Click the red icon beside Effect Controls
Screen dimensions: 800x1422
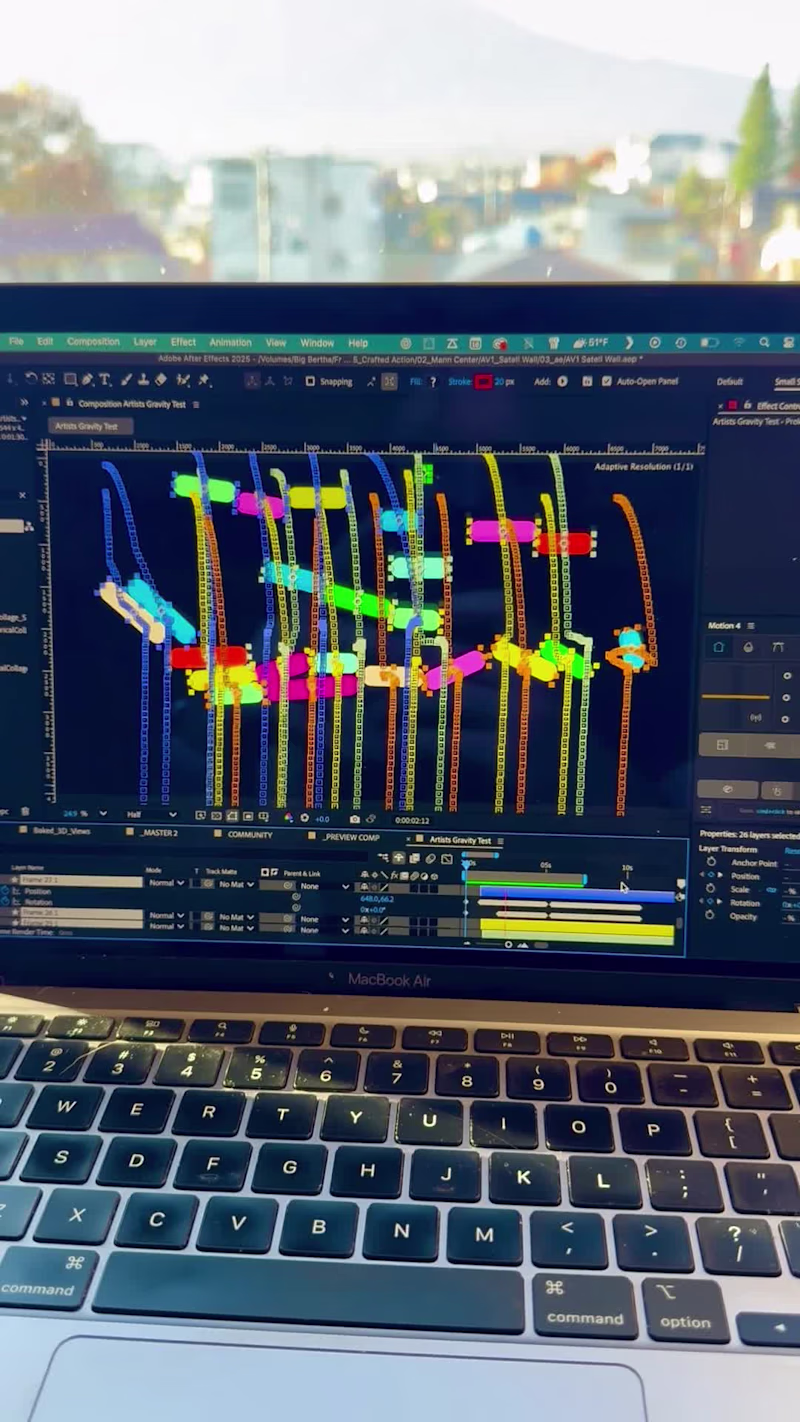pos(733,405)
